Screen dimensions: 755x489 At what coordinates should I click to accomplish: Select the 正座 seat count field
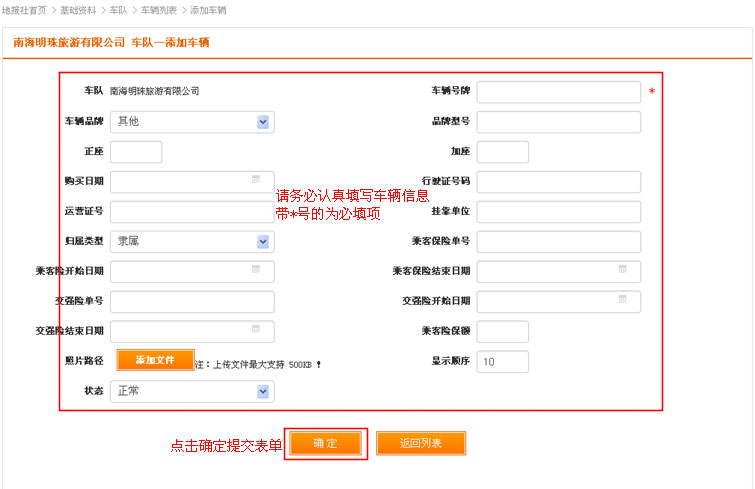pos(136,152)
